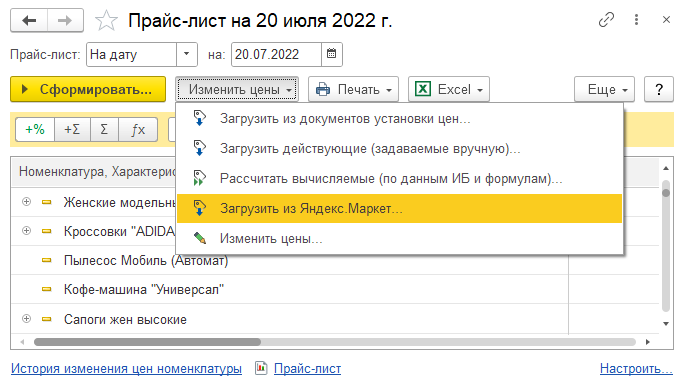The height and width of the screenshot is (384, 688).
Task: Expand the Кроссовки "ADIDAS" row
Action: (26, 231)
